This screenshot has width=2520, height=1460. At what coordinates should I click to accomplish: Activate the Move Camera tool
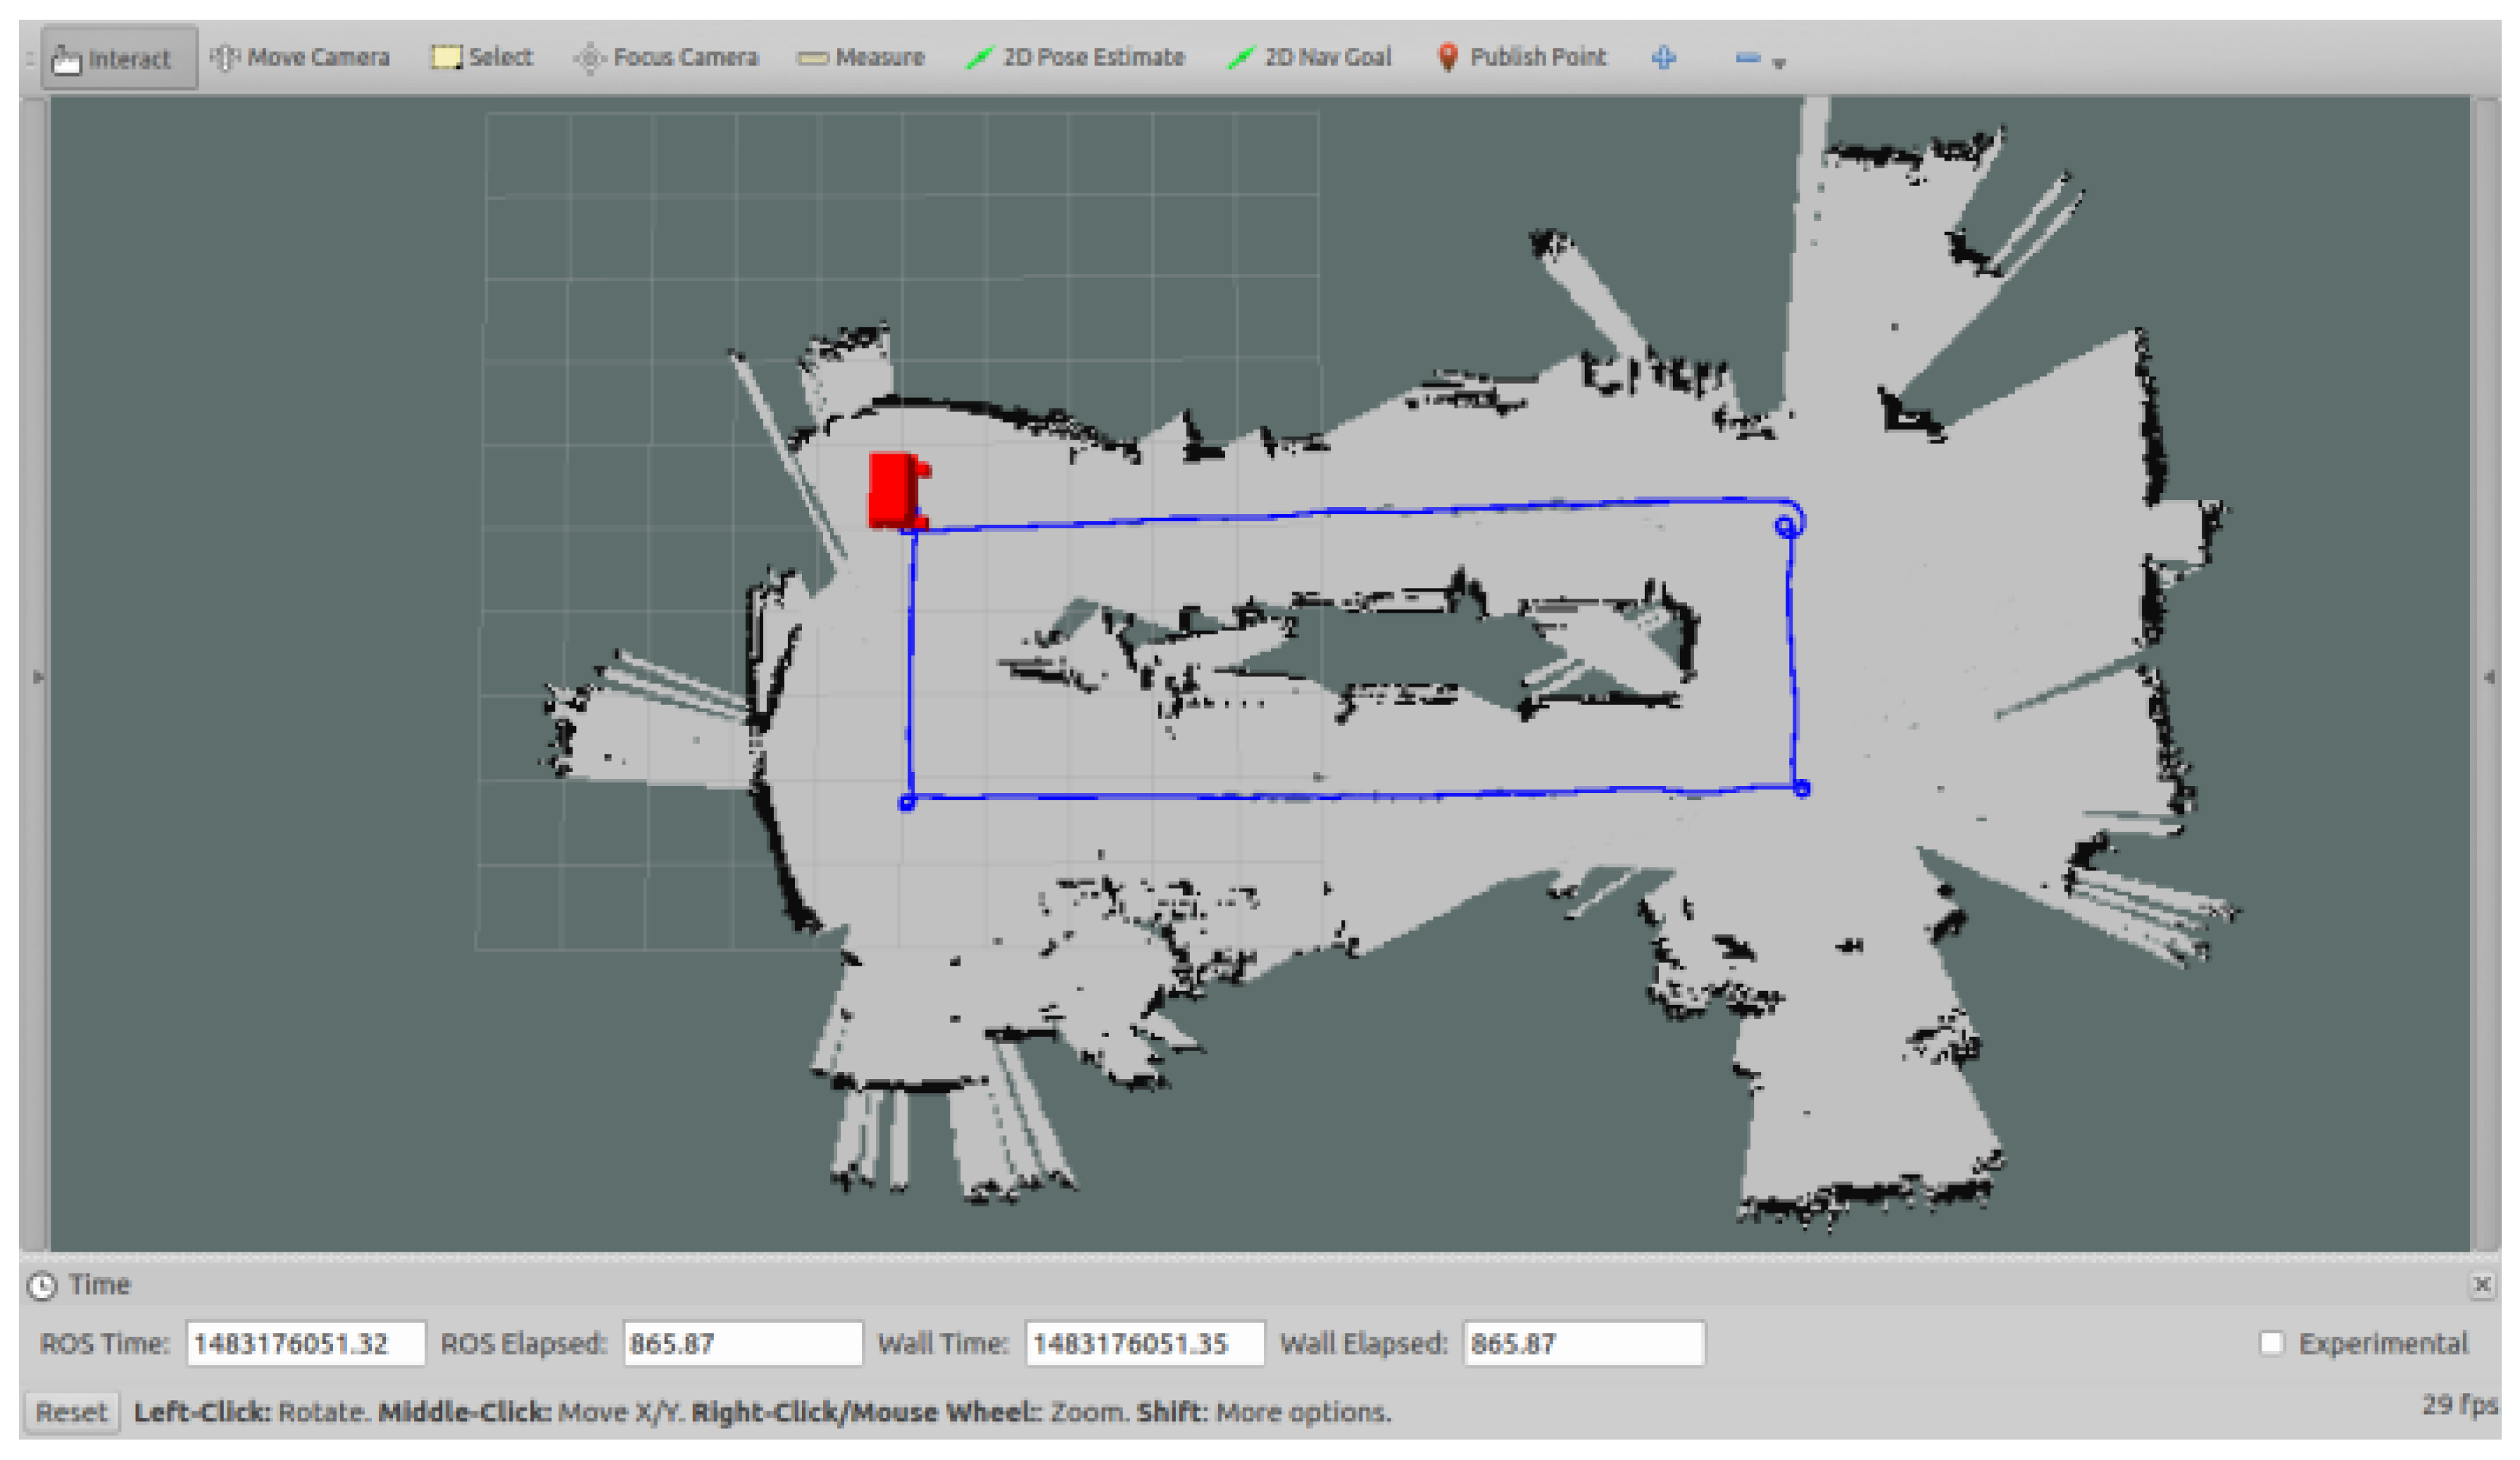tap(300, 58)
